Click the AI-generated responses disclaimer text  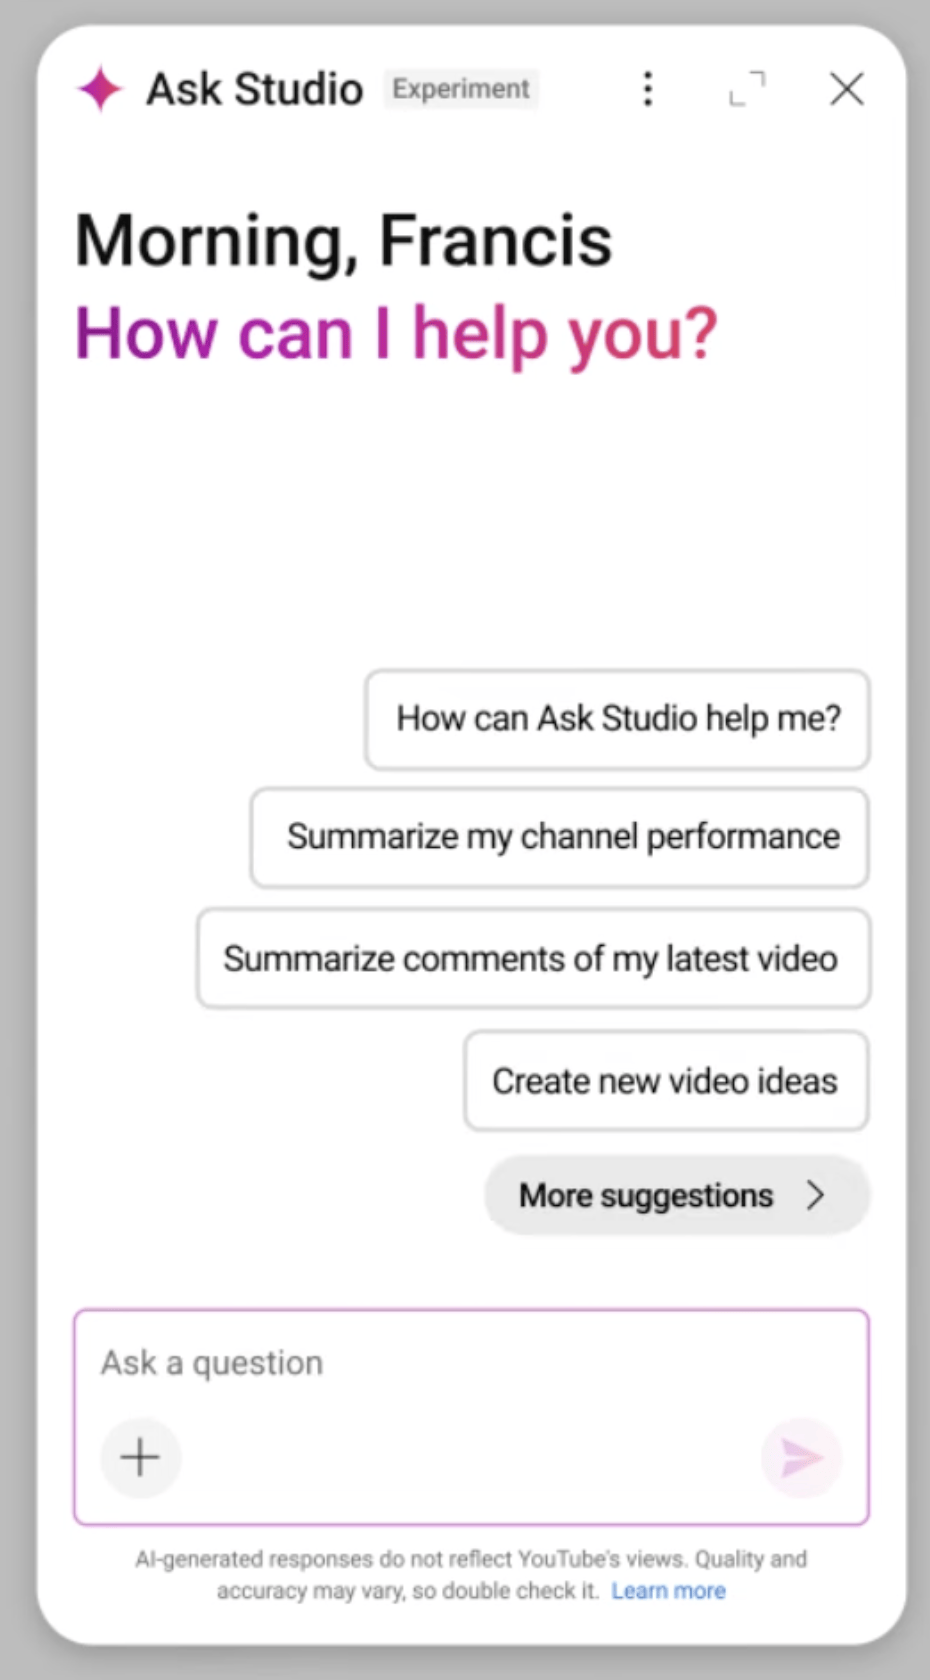tap(470, 1560)
